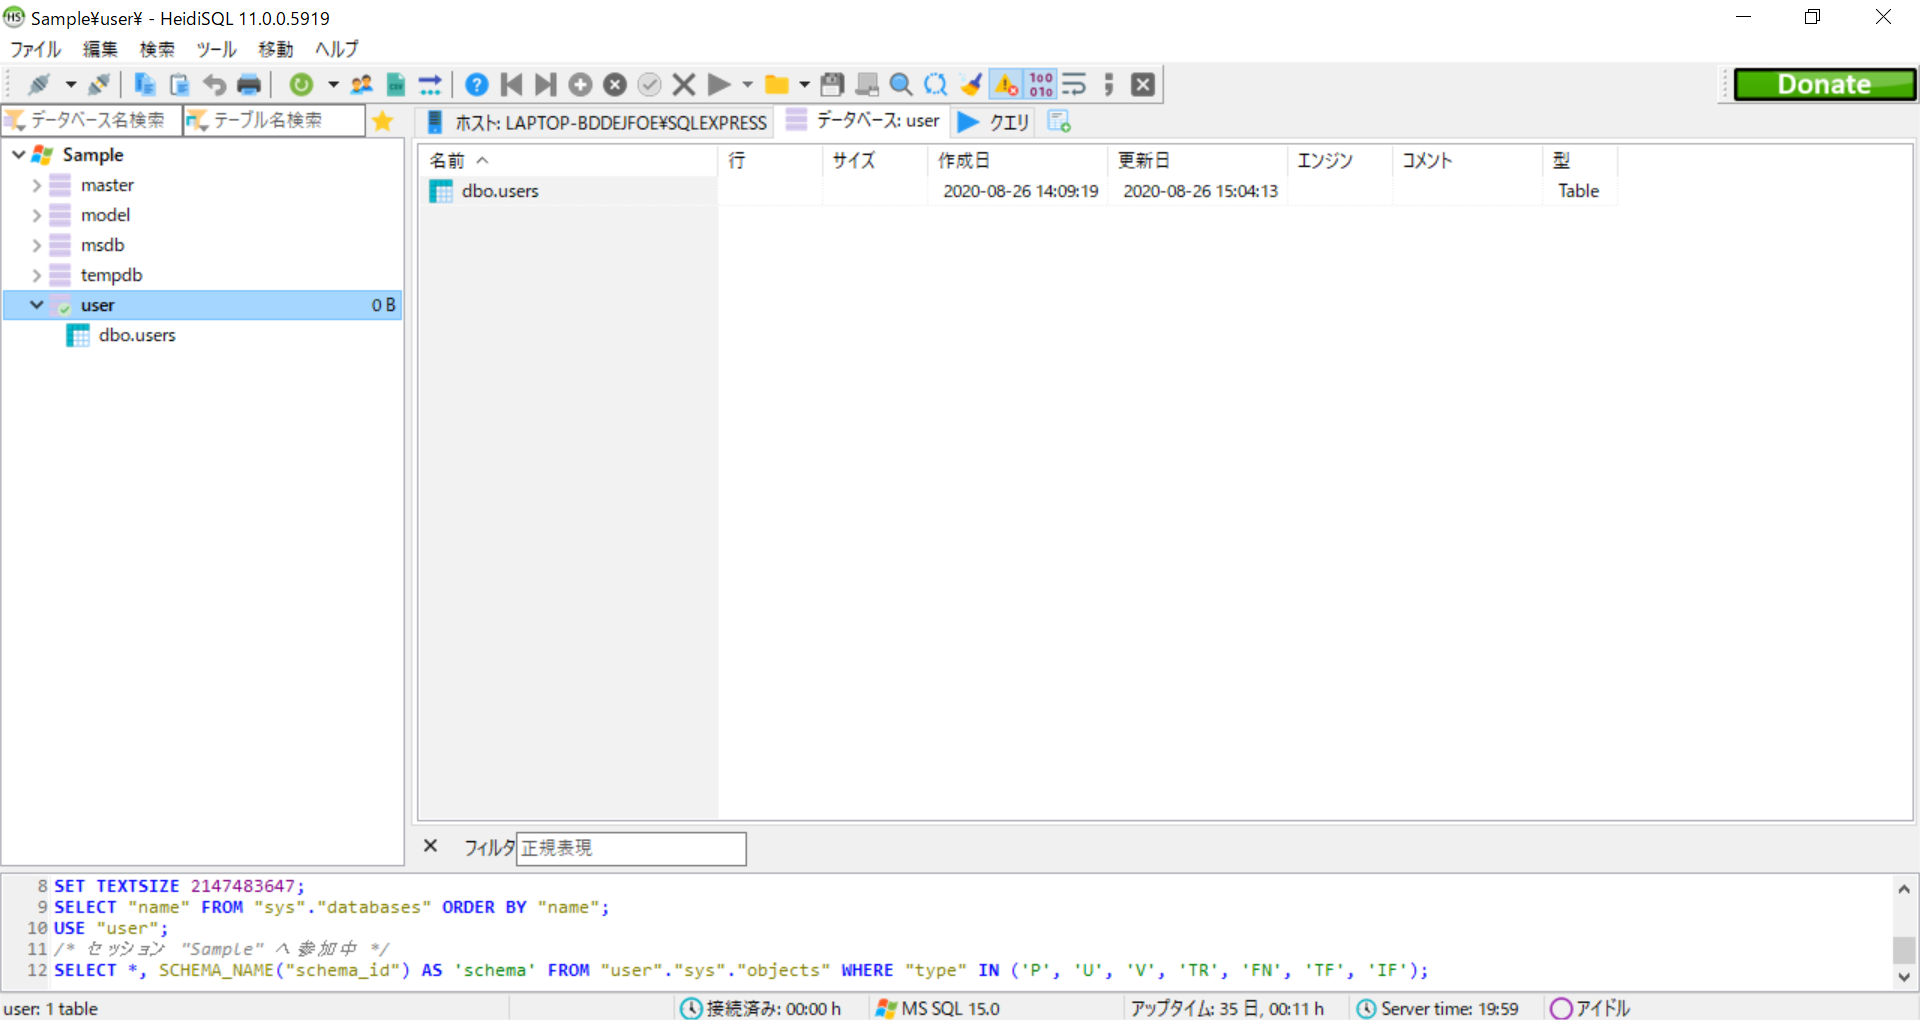Viewport: 1920px width, 1020px height.
Task: Click the Print icon
Action: (249, 85)
